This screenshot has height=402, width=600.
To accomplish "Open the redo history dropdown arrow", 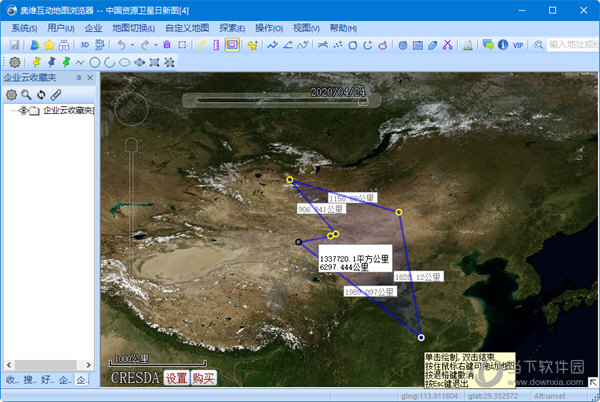I will [x=156, y=45].
